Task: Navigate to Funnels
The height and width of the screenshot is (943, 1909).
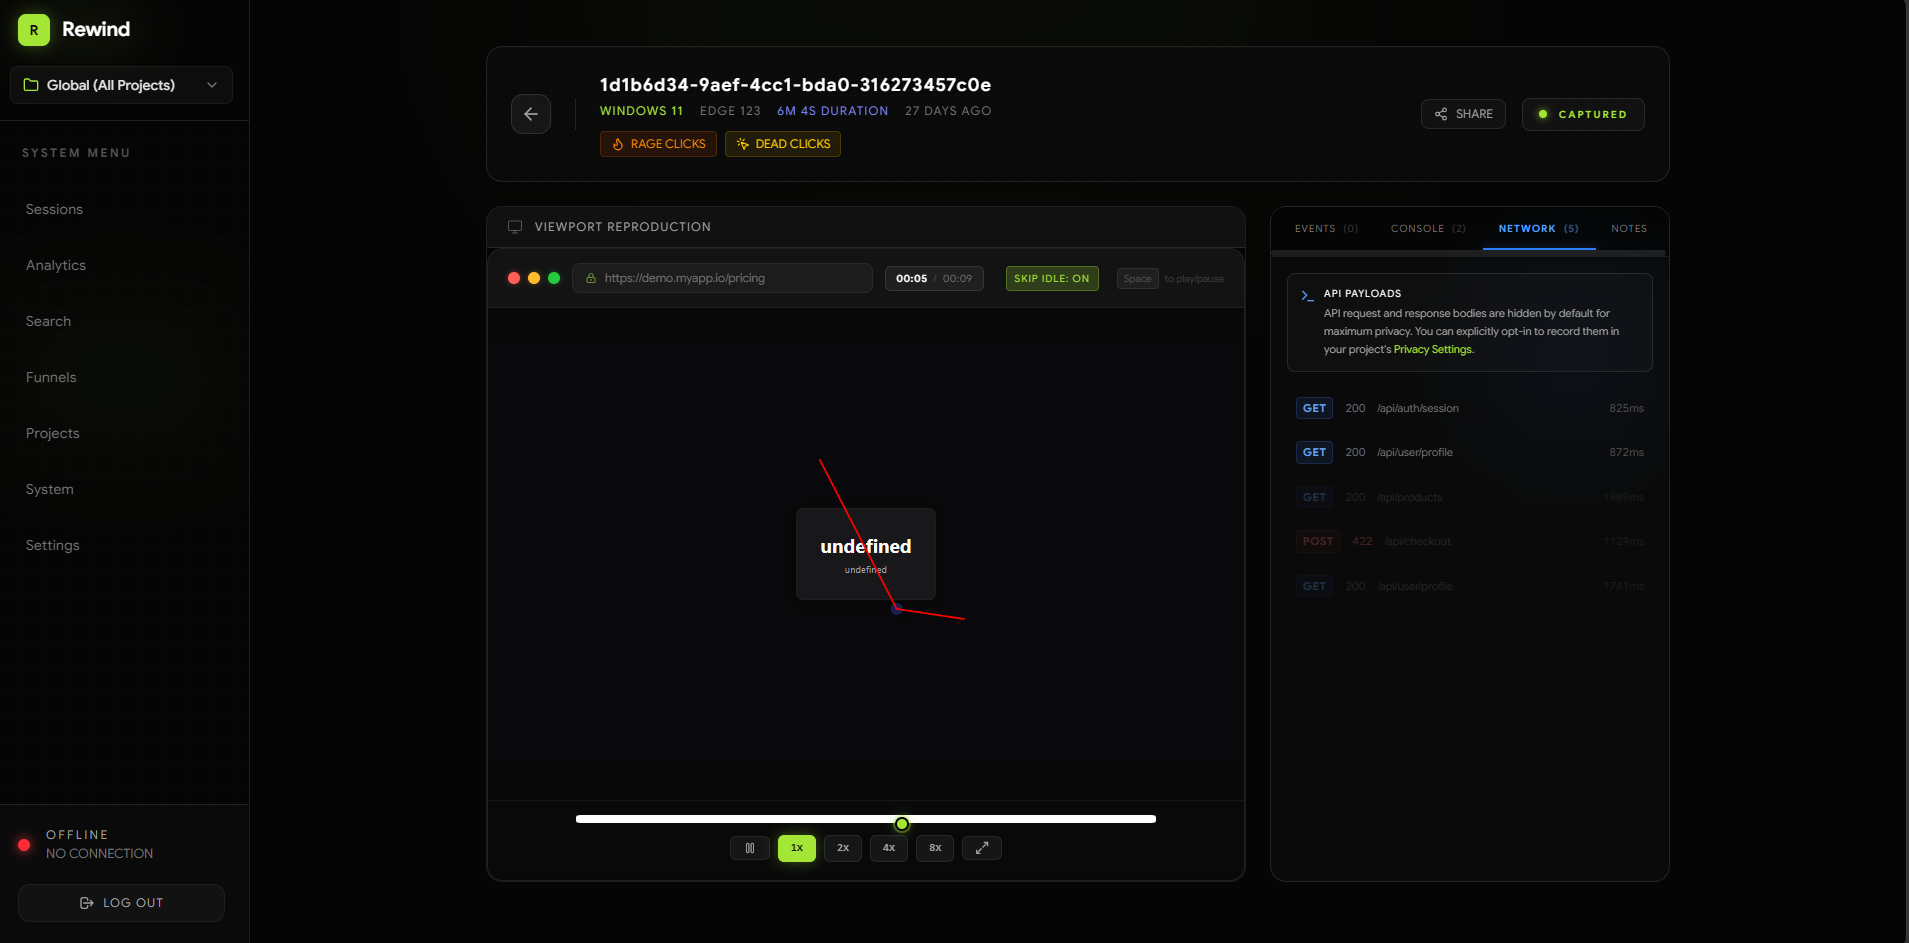Action: [51, 377]
